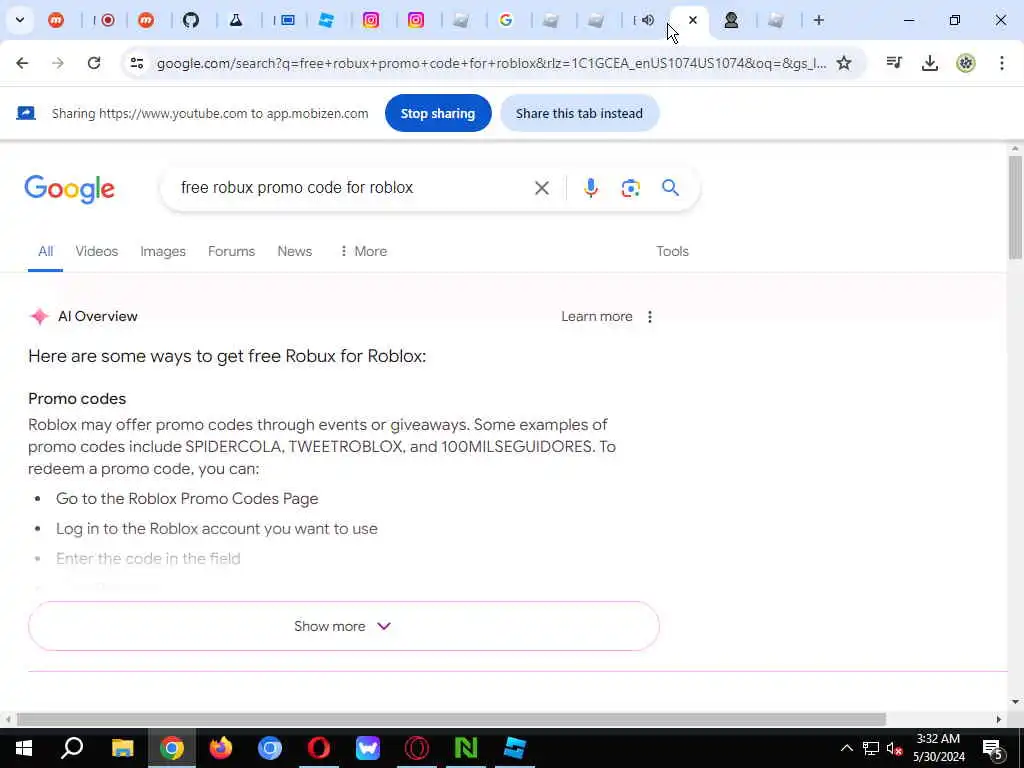
Task: Submit search with magnifier icon
Action: click(x=670, y=188)
